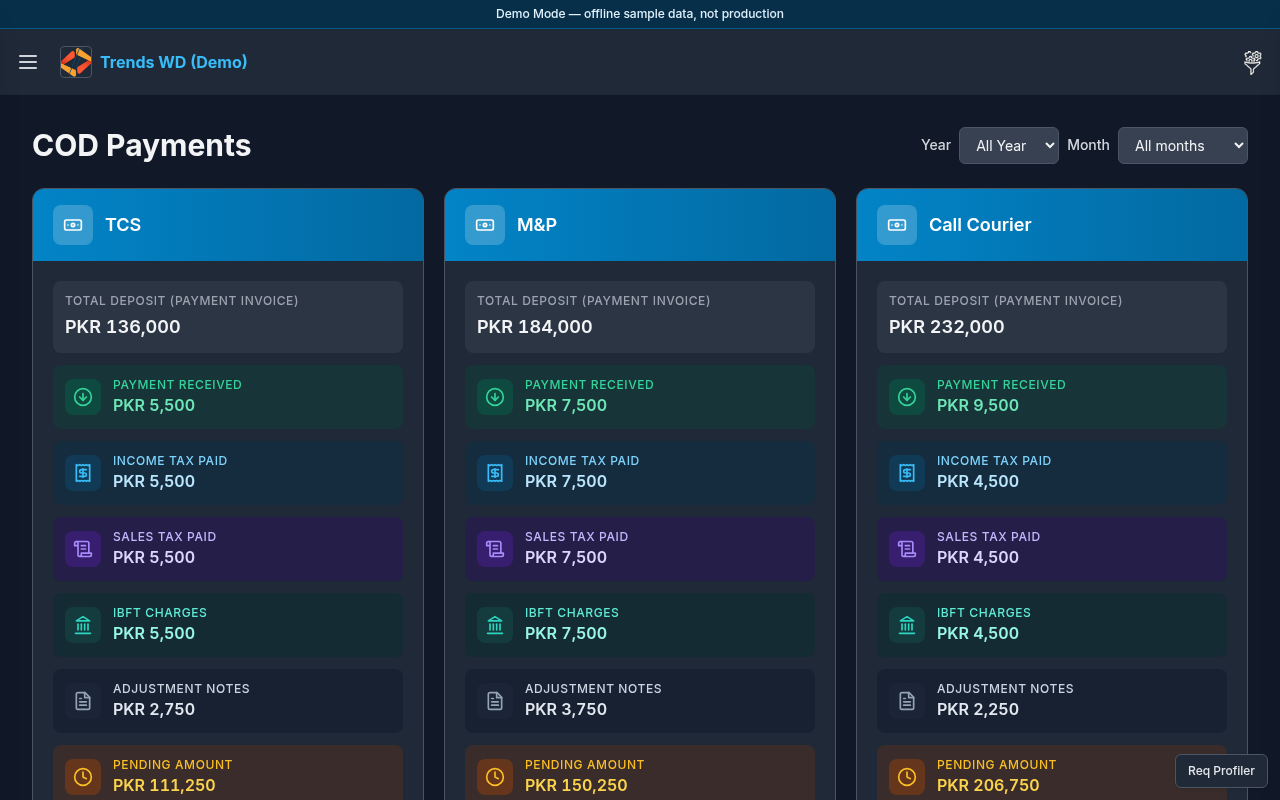Viewport: 1280px width, 800px height.
Task: Click M&P Adjustment Notes document icon
Action: 495,701
